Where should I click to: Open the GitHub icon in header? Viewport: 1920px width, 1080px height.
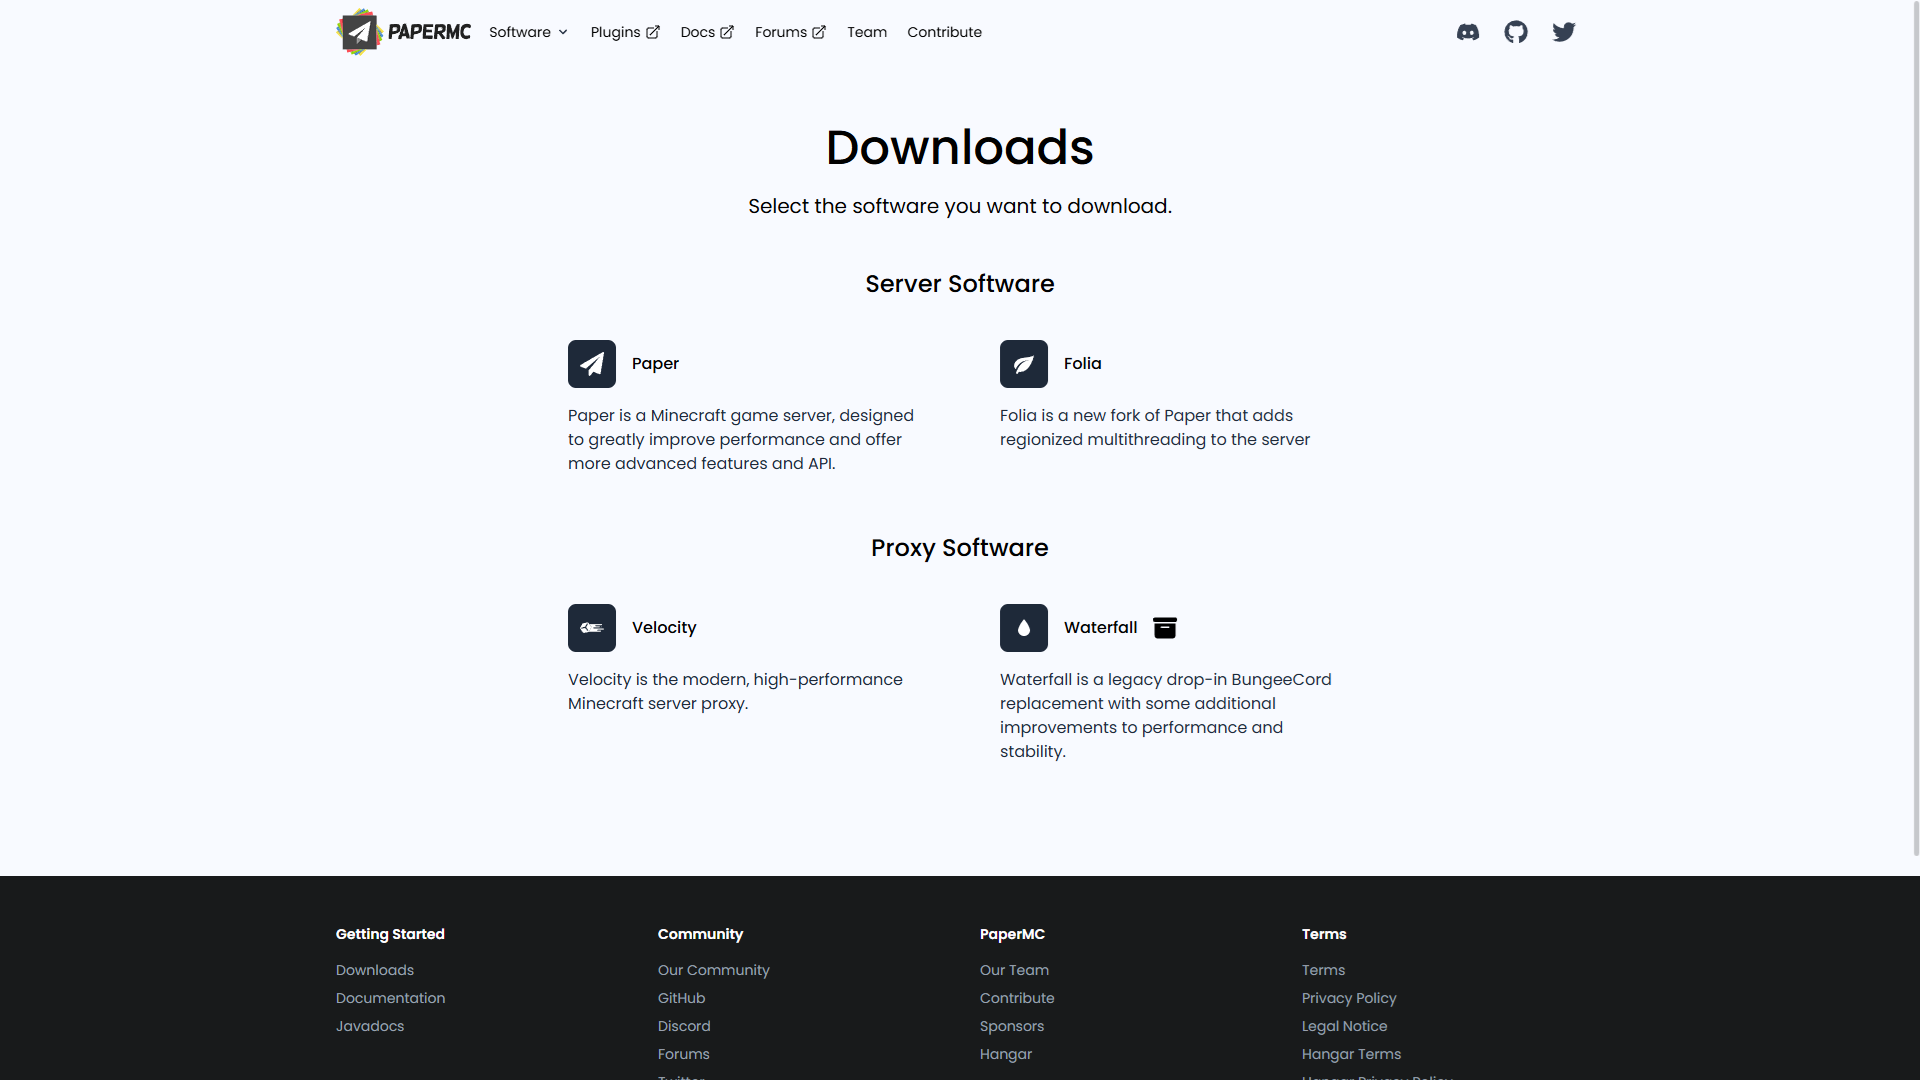click(1516, 32)
